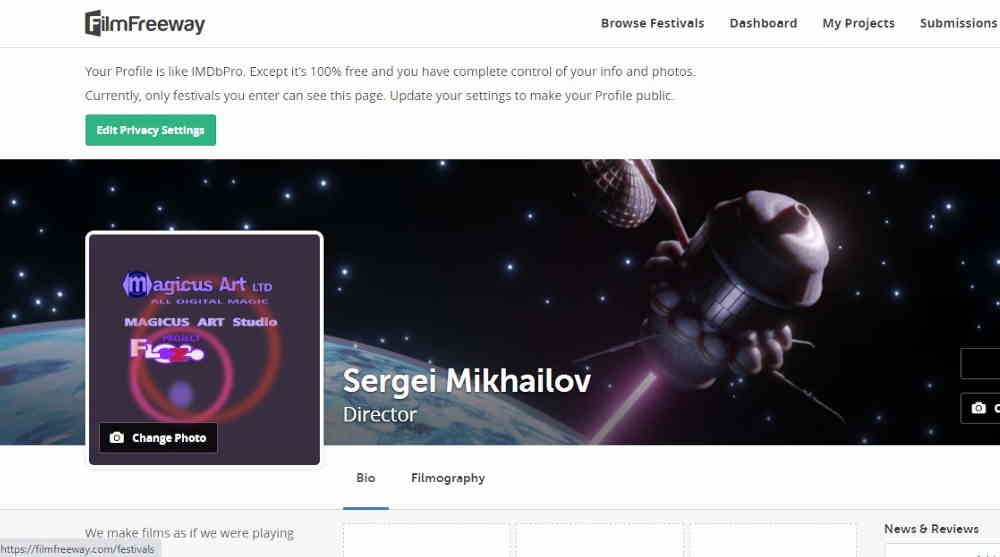This screenshot has width=1000, height=557.
Task: Select the middle empty photo placeholder box
Action: click(x=600, y=540)
